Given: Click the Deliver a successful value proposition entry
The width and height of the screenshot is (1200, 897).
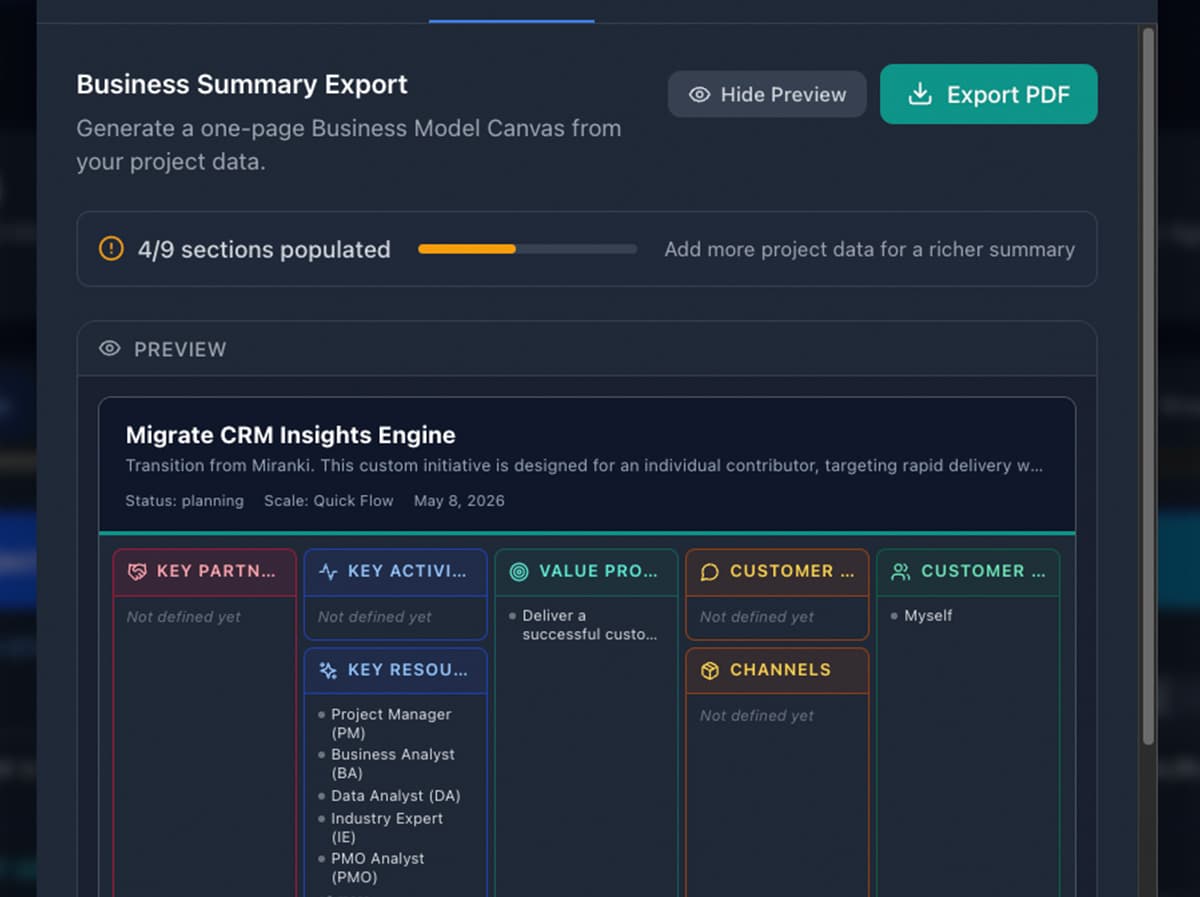Looking at the screenshot, I should (589, 625).
